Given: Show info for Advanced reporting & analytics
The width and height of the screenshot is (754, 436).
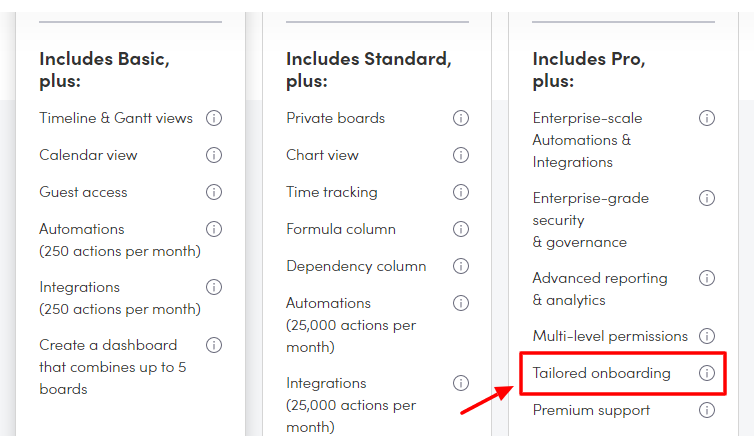Looking at the screenshot, I should coord(707,278).
